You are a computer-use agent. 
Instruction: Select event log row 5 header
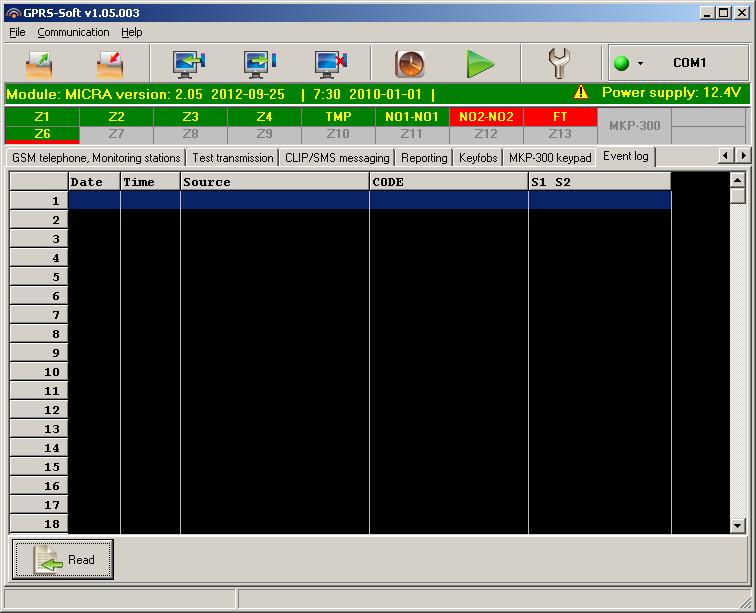(x=39, y=277)
